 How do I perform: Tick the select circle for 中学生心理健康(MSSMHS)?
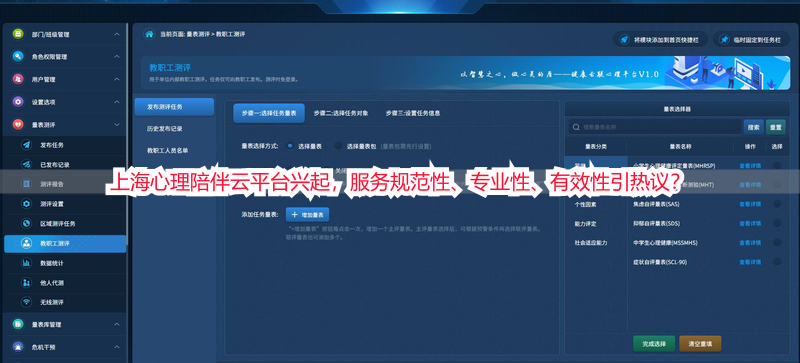pyautogui.click(x=777, y=243)
